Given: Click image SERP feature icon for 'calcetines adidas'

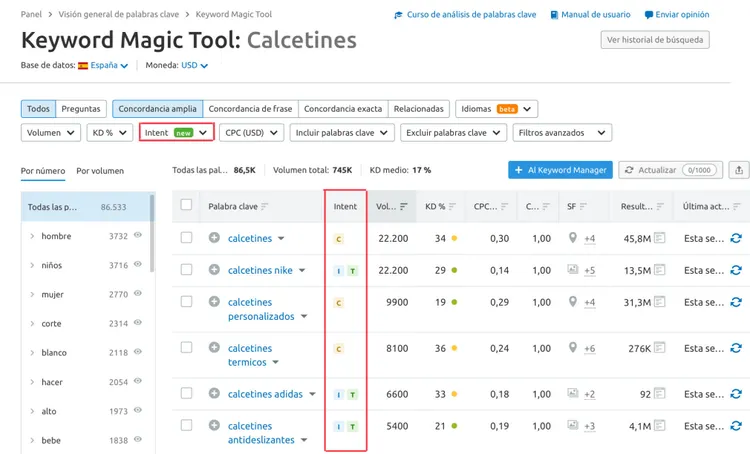Looking at the screenshot, I should (573, 393).
